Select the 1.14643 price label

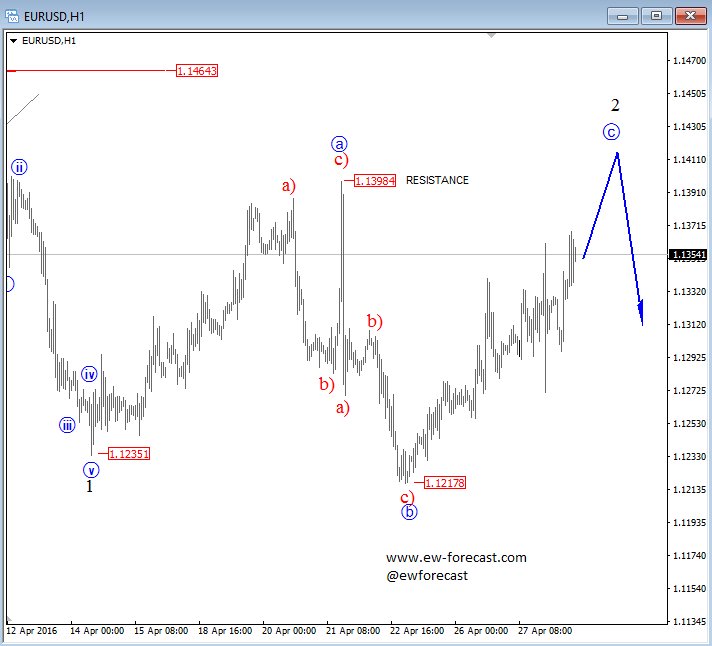(x=197, y=71)
